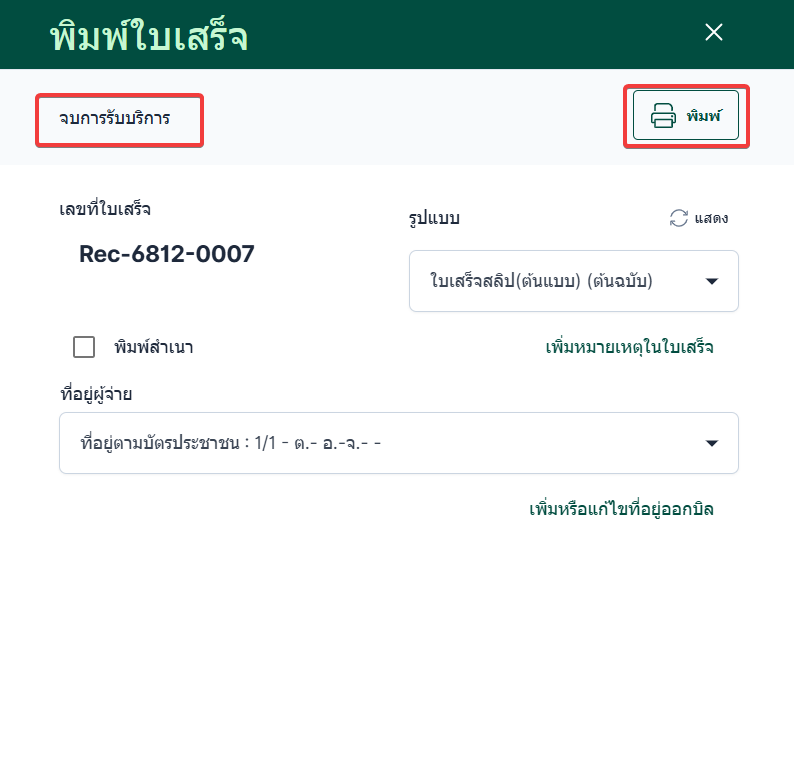Click the เพิ่มหรือแก้ไขที่อยู่ออกบิล link
Screen dimensions: 794x773
point(621,509)
